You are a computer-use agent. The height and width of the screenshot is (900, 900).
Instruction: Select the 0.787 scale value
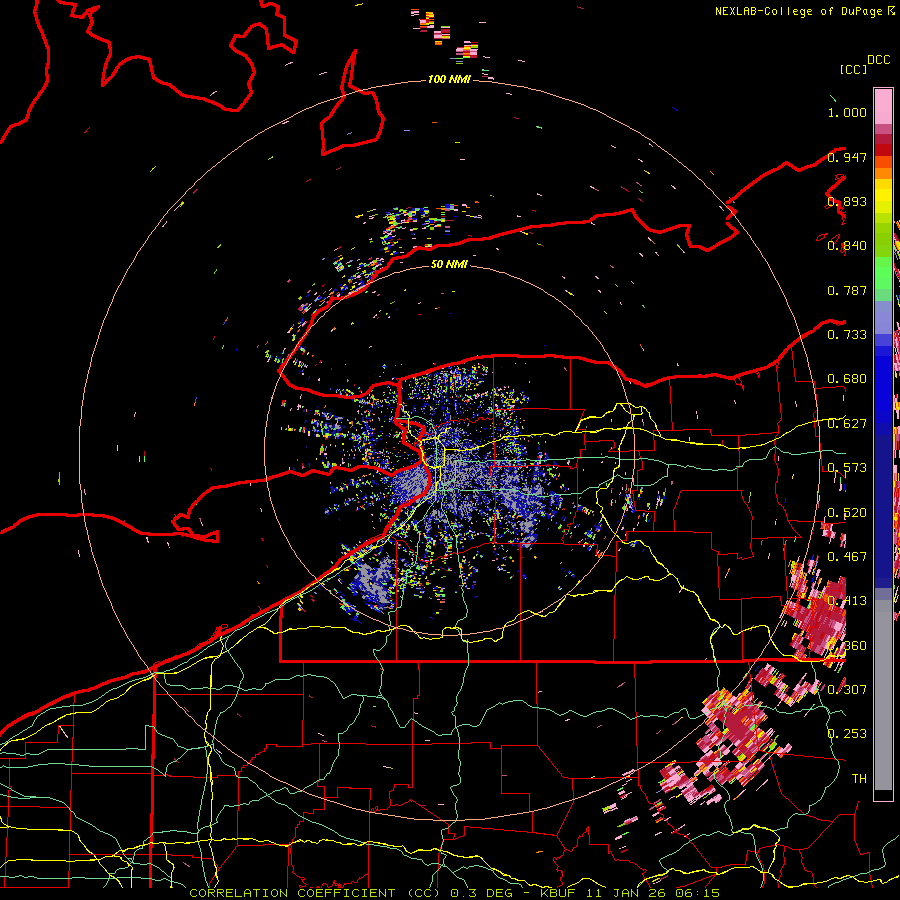tap(847, 290)
